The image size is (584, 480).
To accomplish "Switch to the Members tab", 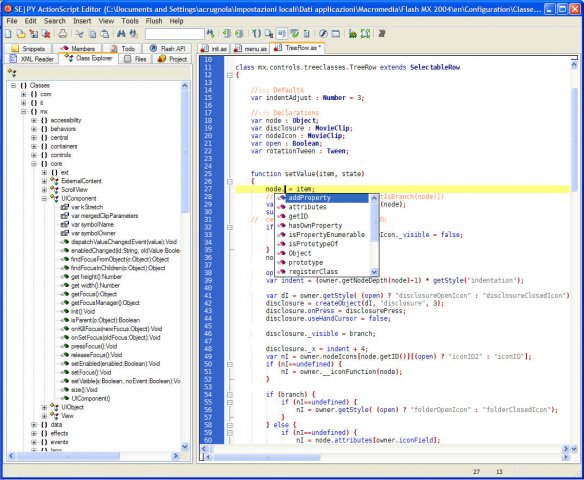I will (x=77, y=49).
